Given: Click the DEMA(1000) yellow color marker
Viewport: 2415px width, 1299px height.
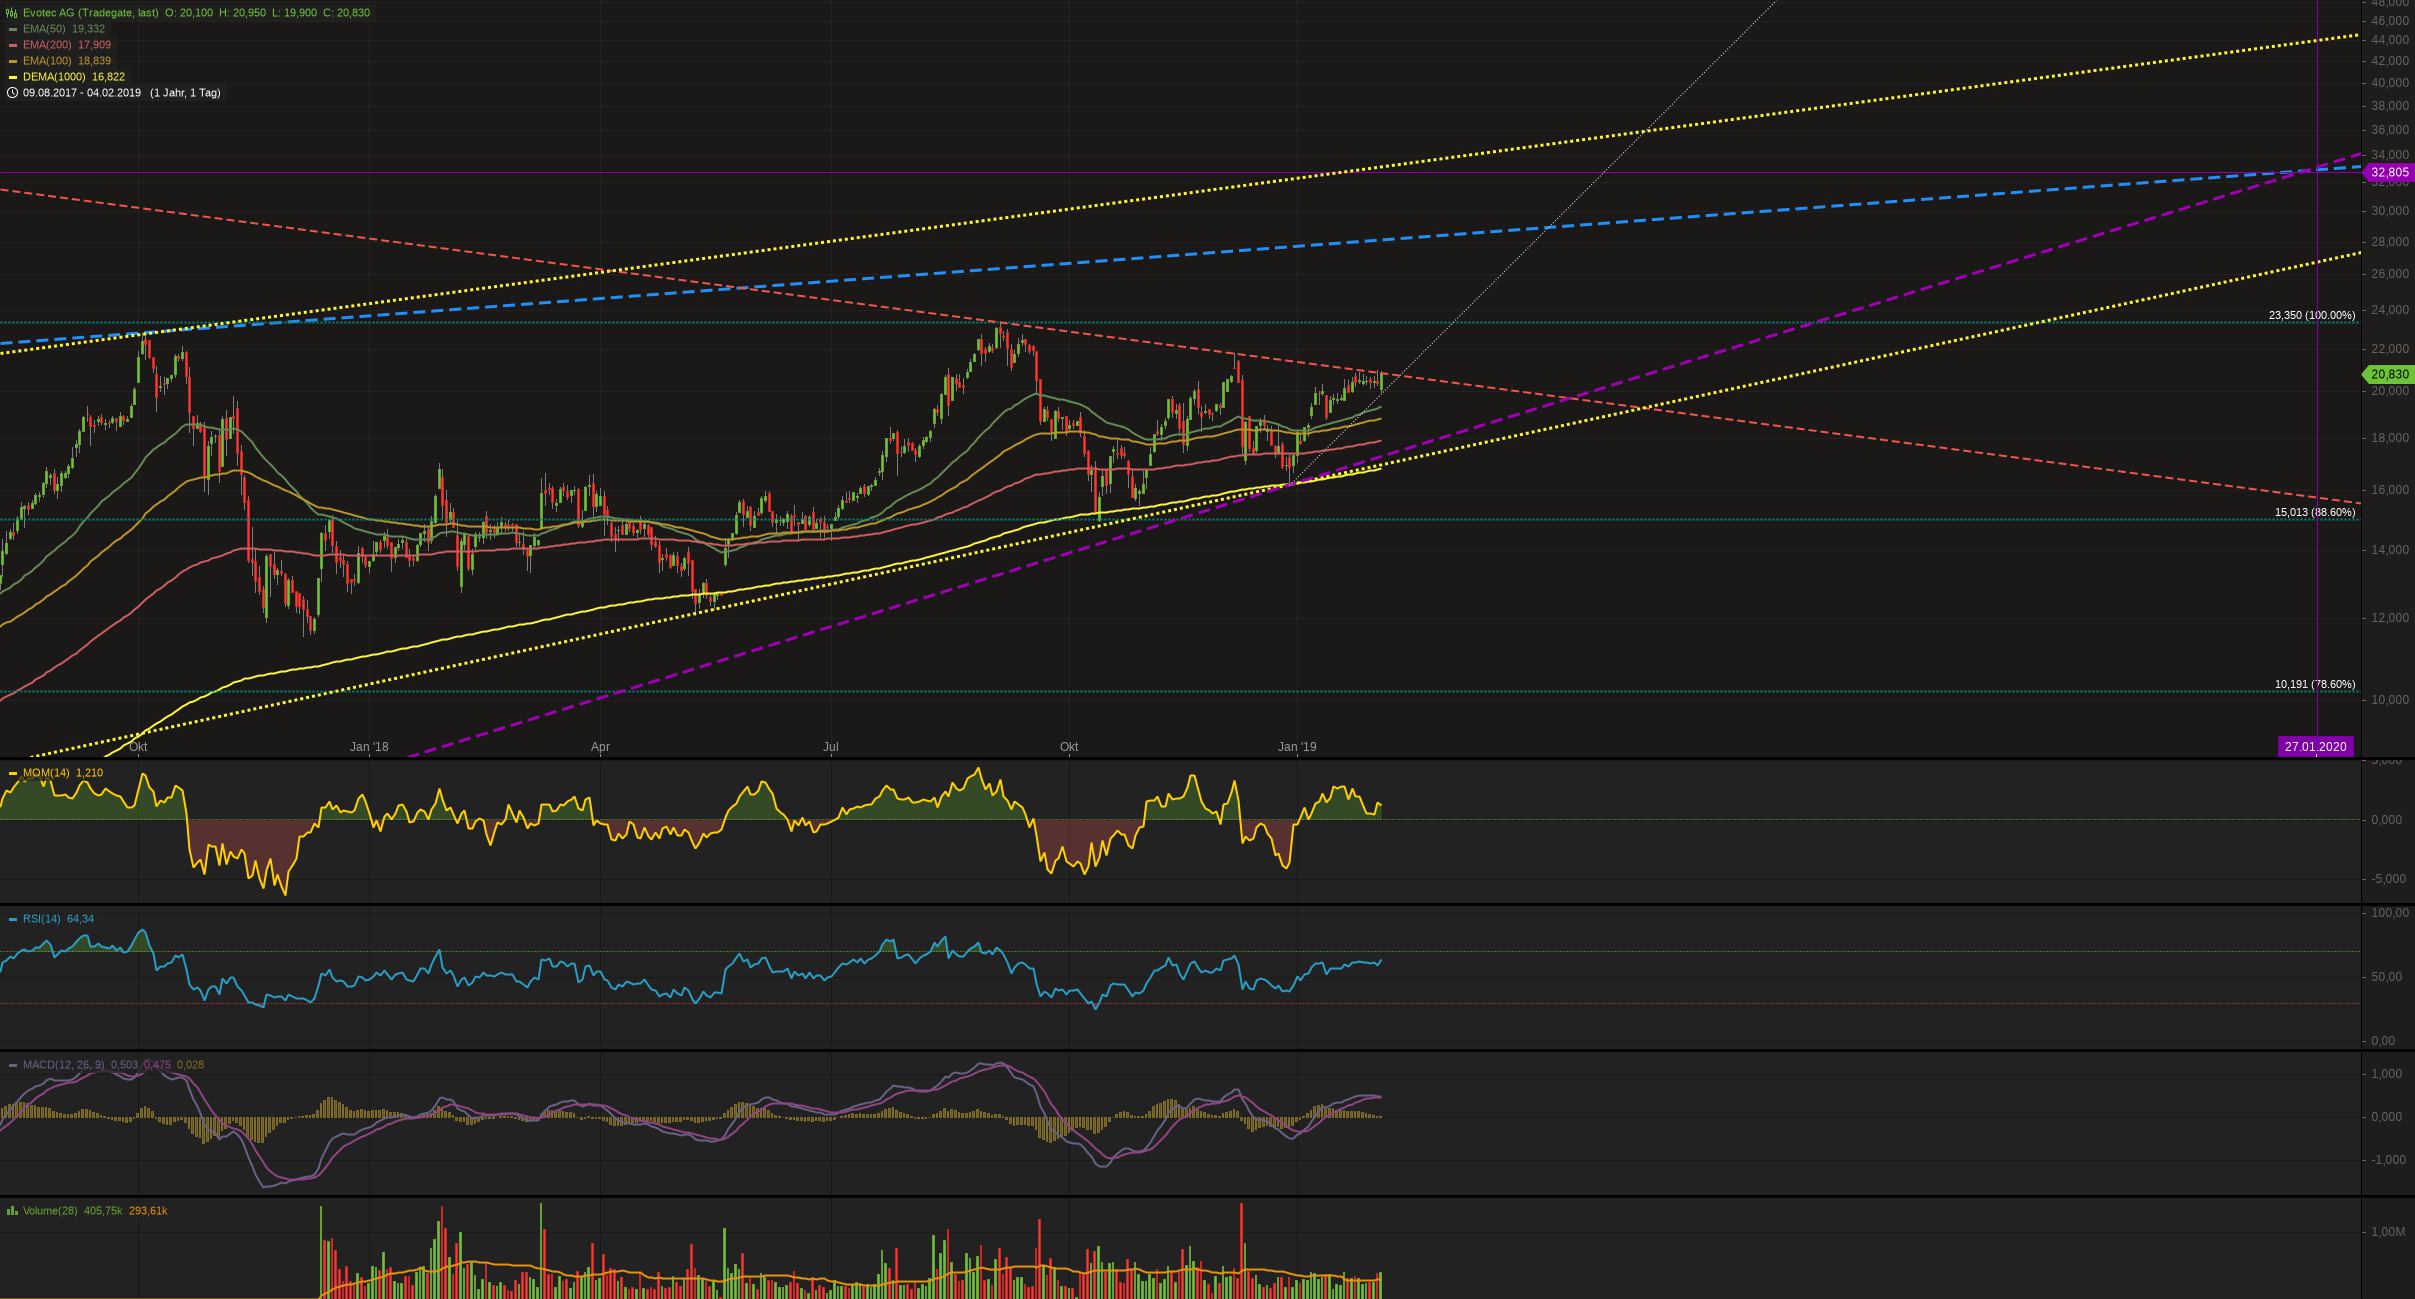Looking at the screenshot, I should [12, 77].
